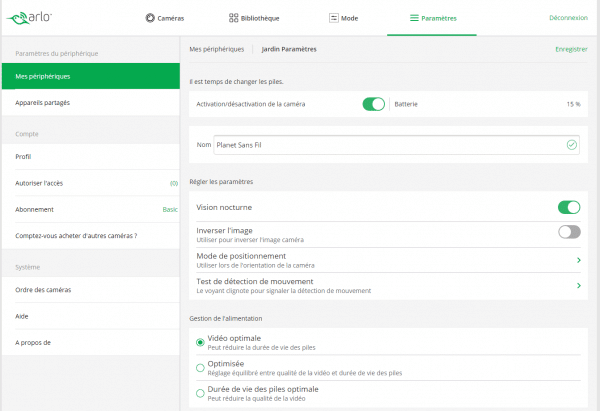Click Déconnexion to log out

tap(568, 18)
